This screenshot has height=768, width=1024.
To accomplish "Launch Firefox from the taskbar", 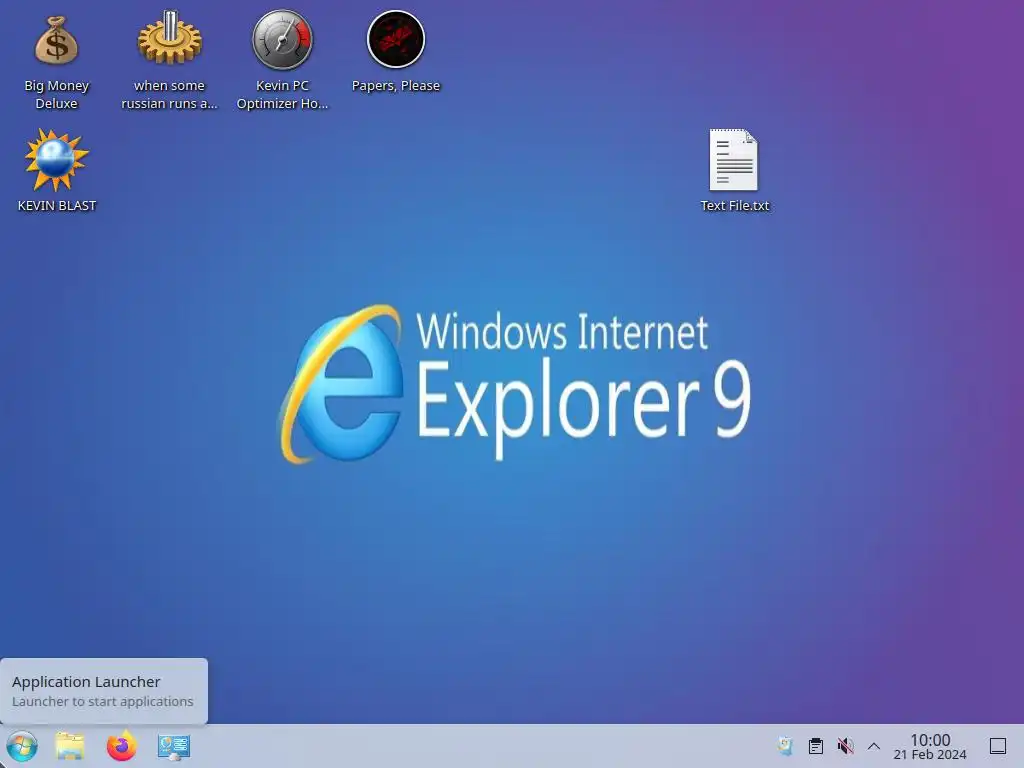I will click(x=121, y=746).
